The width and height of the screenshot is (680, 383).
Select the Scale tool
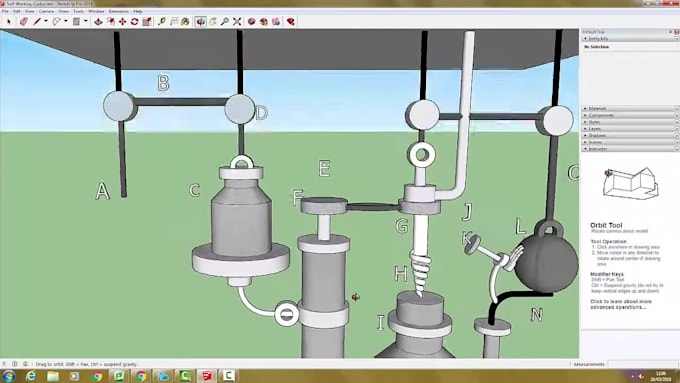point(147,21)
